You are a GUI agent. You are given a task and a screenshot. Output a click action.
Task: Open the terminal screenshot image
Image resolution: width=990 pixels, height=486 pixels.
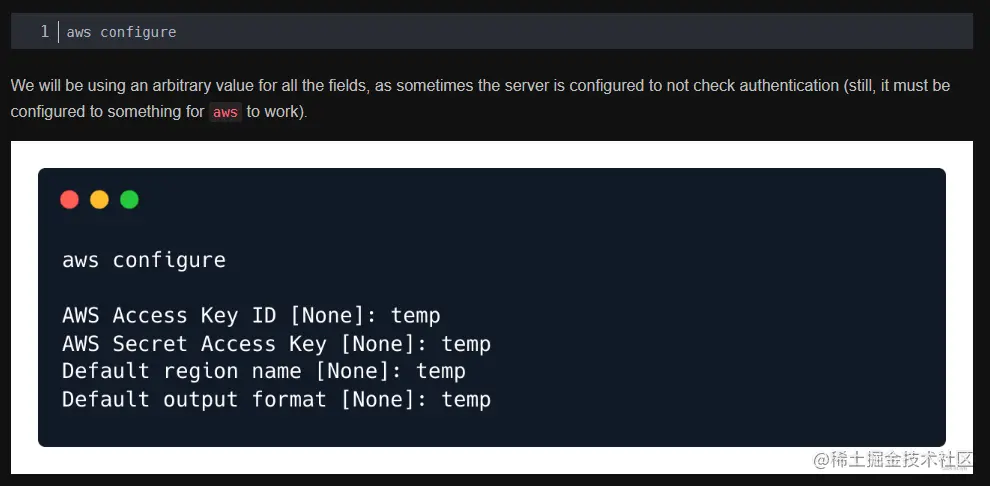492,307
